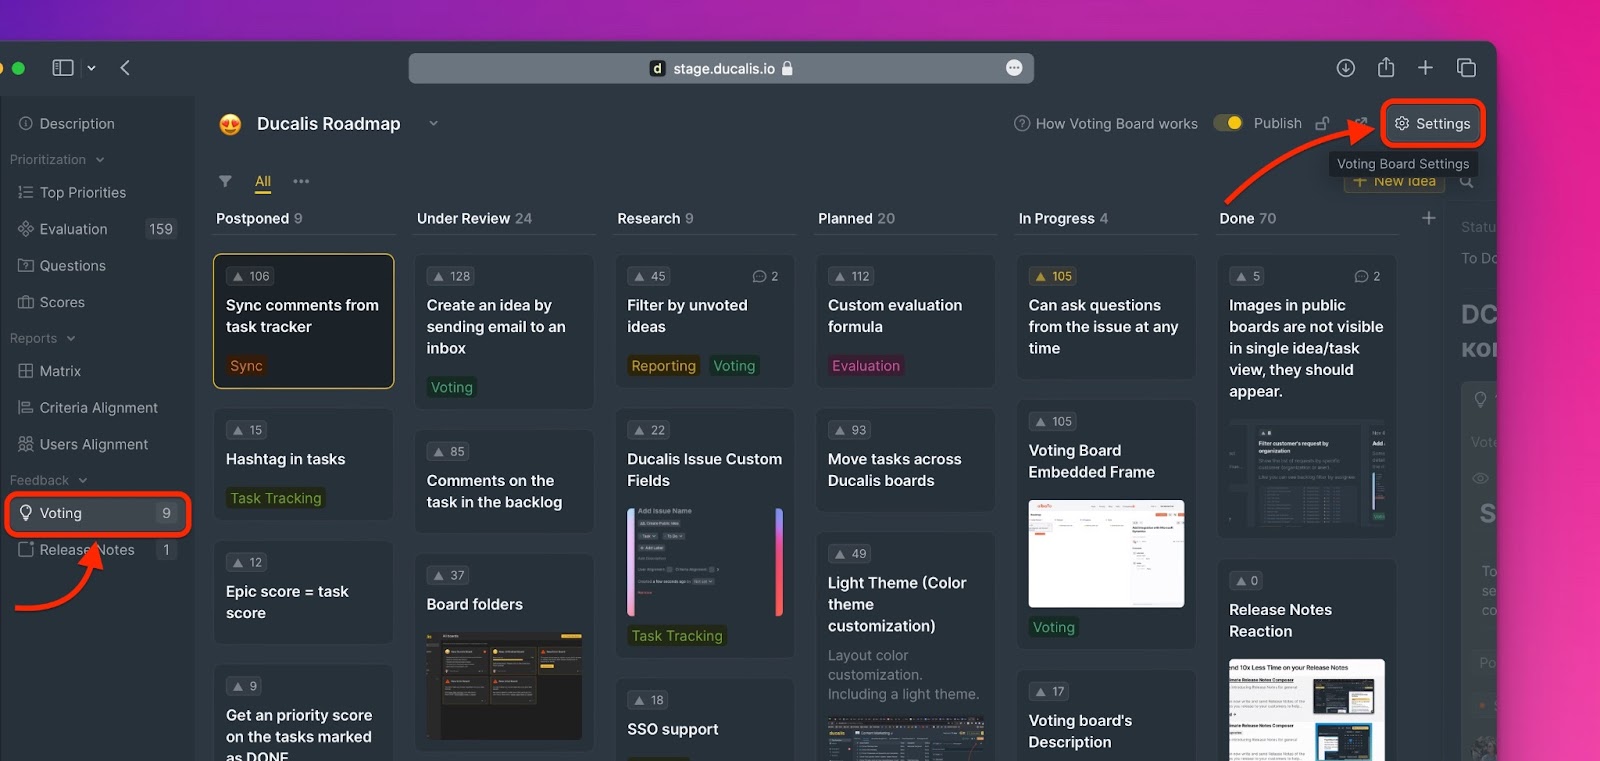
Task: Click the Ducalis Roadmap emoji icon
Action: point(230,124)
